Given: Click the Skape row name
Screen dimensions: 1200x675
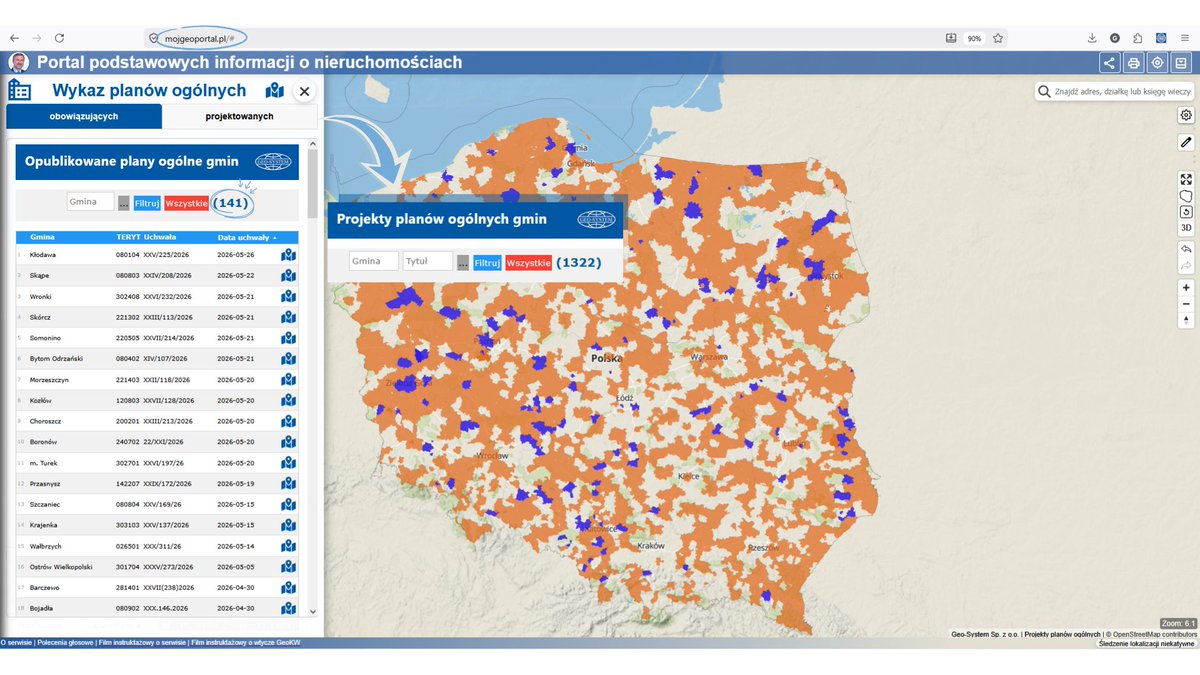Looking at the screenshot, I should point(40,275).
